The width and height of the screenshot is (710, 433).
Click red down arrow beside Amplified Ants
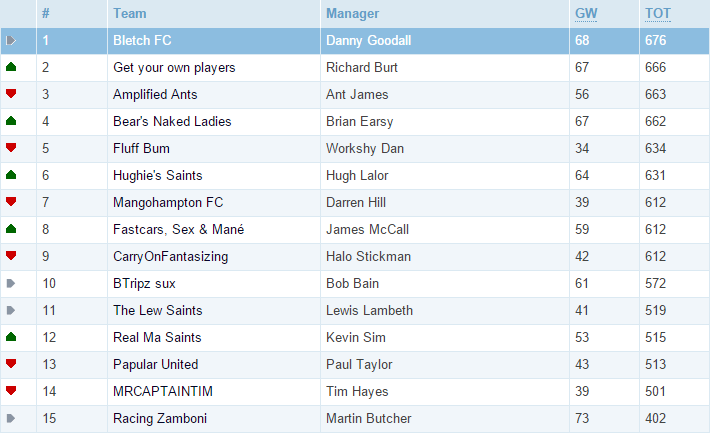(x=11, y=94)
